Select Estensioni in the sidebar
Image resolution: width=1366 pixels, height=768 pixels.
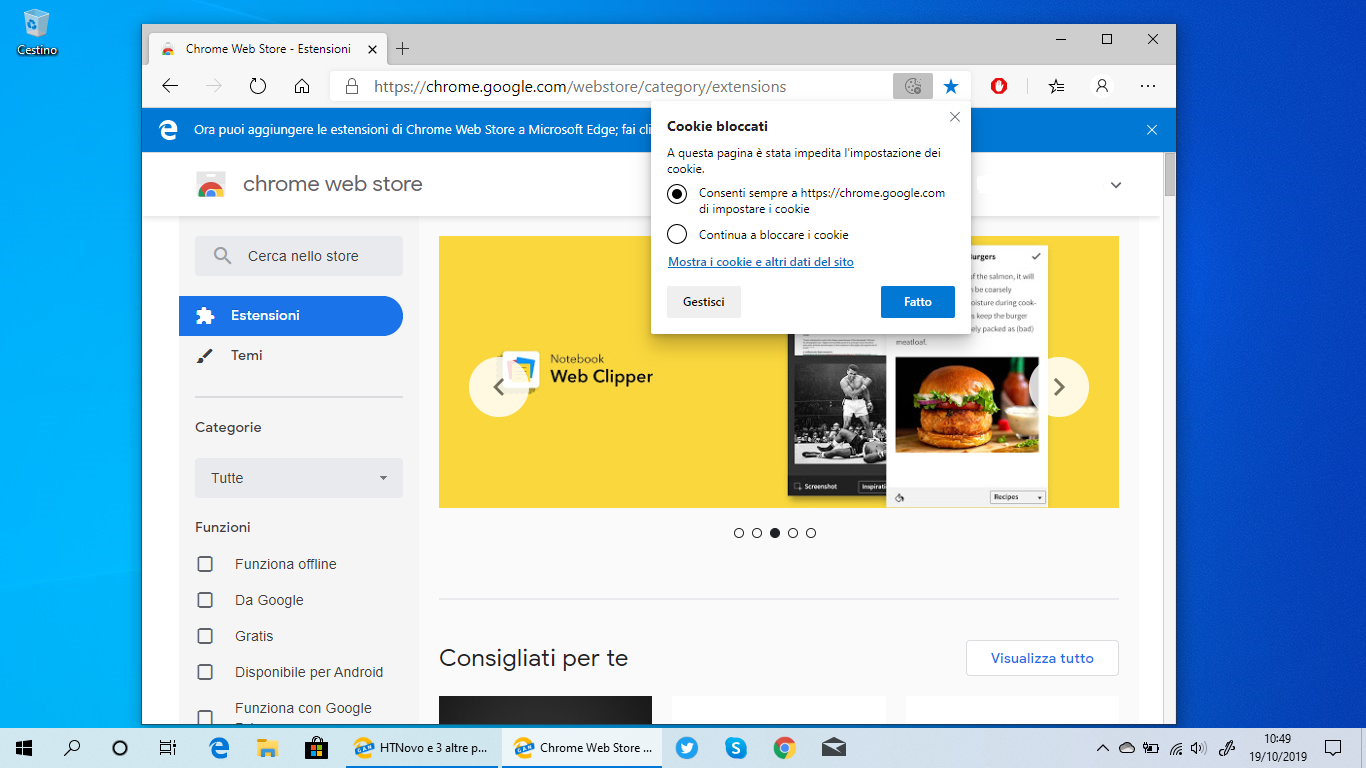point(291,315)
